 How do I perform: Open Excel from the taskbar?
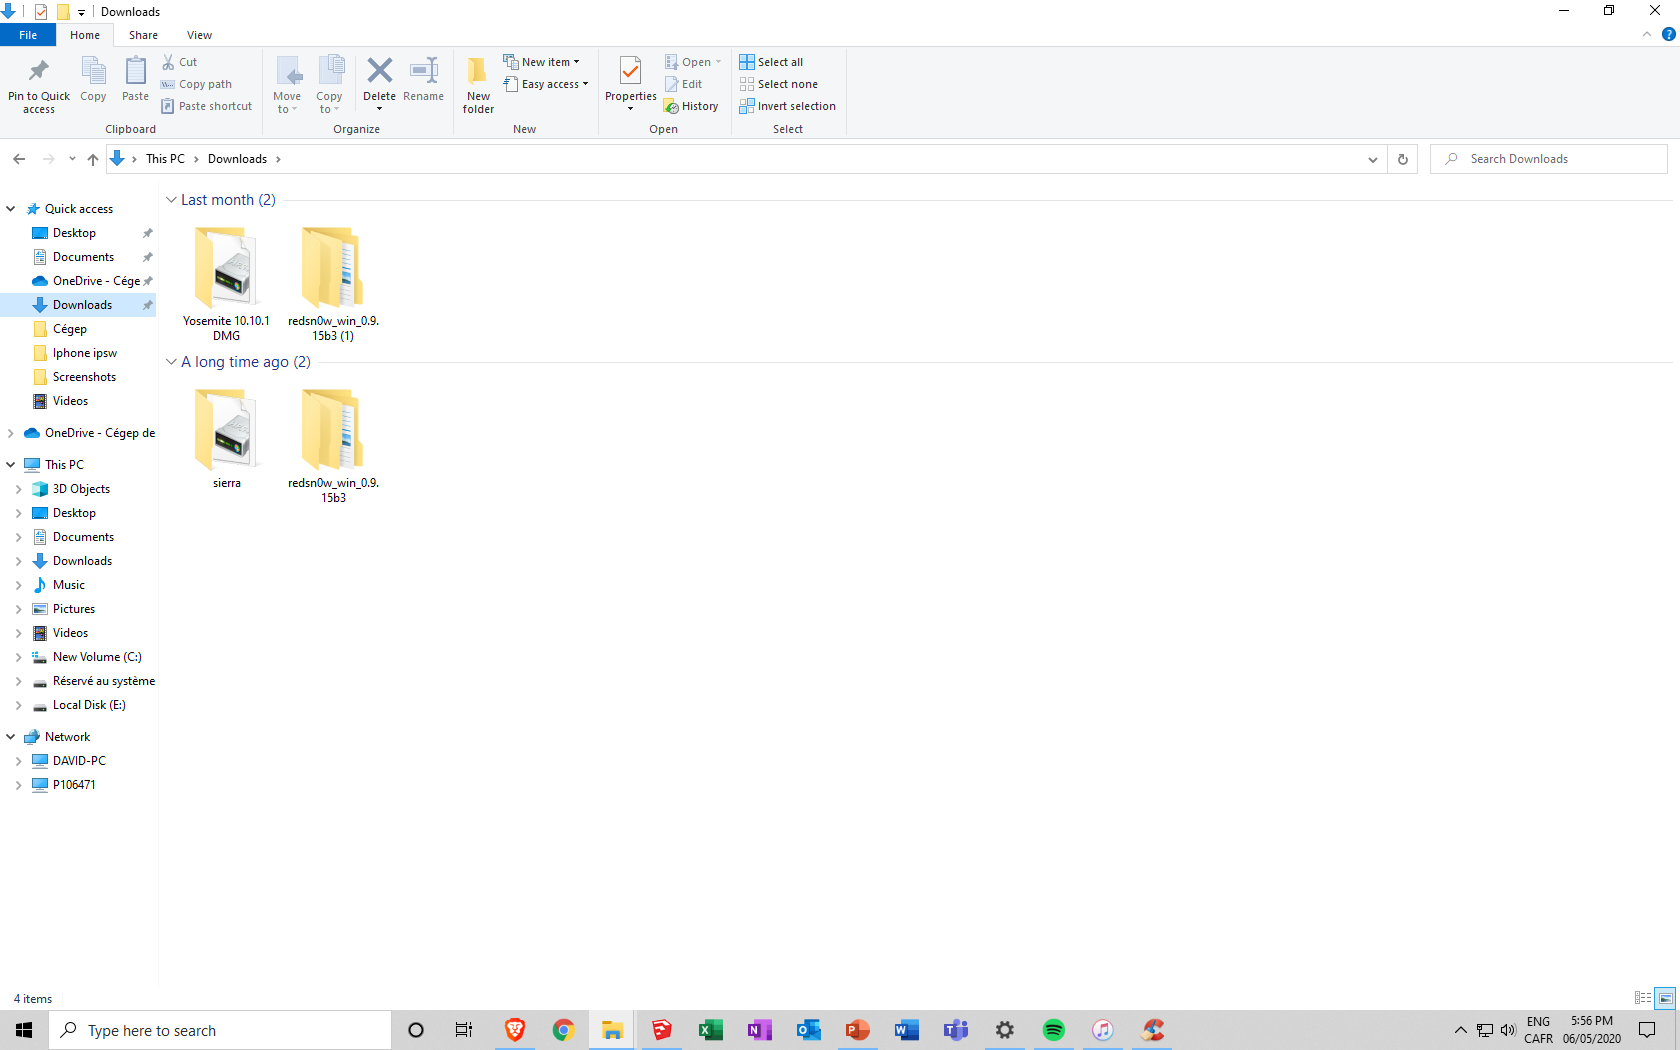coord(711,1030)
